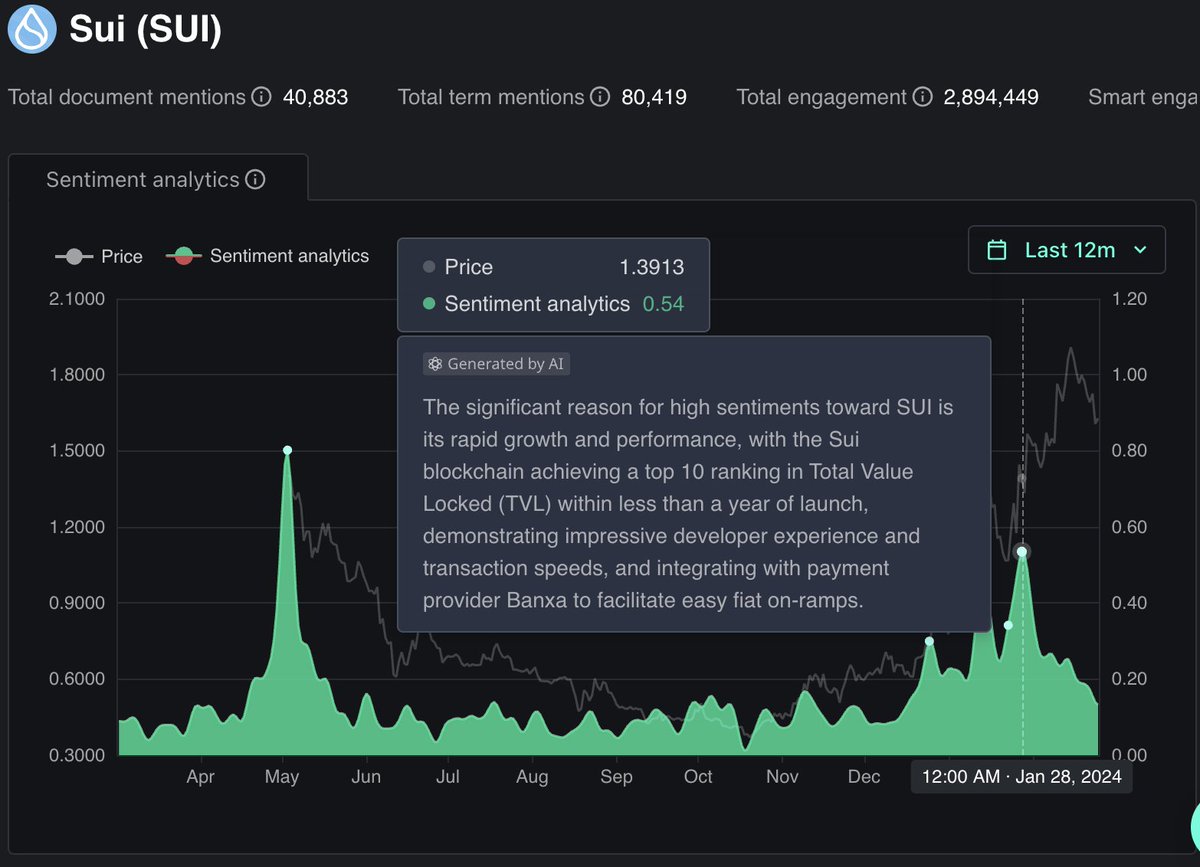Select the May sentiment peak marker
The image size is (1200, 867).
(287, 450)
